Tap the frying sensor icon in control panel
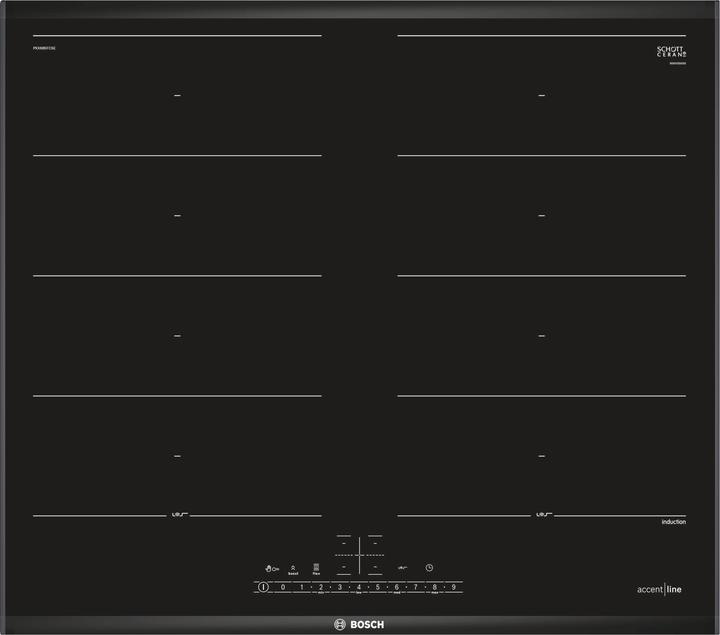This screenshot has width=720, height=635. coord(402,568)
